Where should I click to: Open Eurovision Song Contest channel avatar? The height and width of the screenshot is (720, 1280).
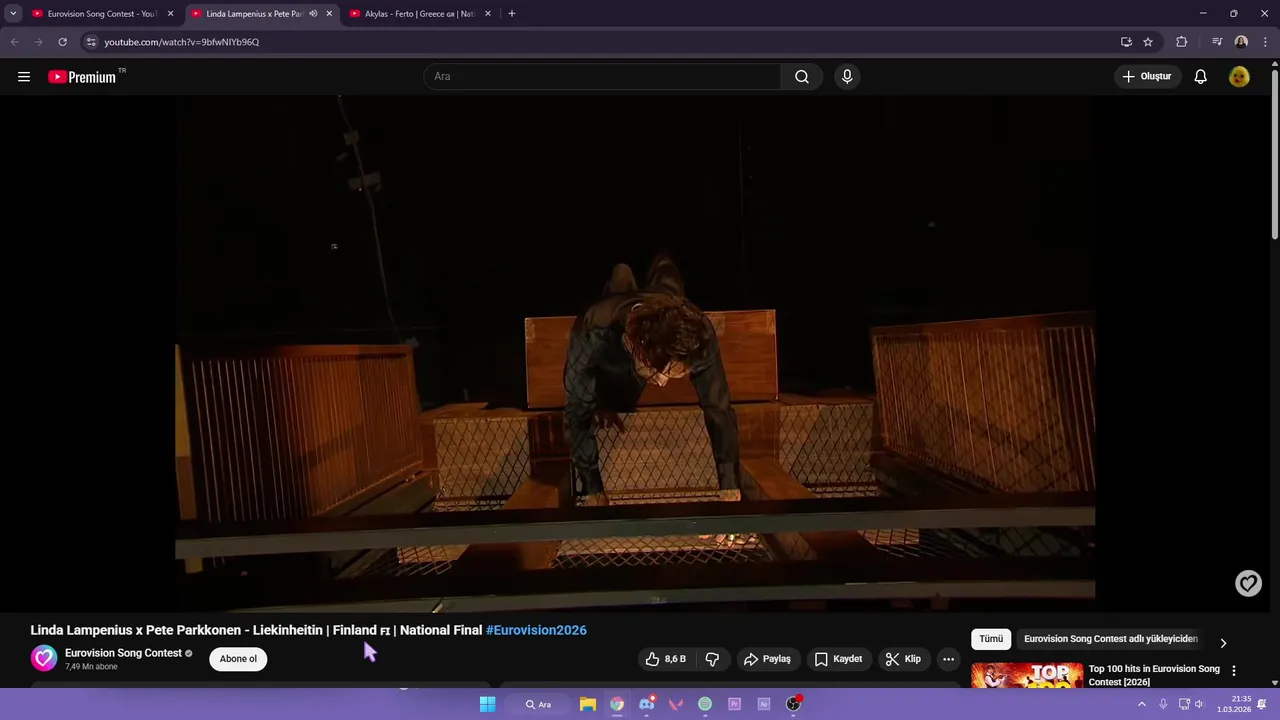(44, 658)
